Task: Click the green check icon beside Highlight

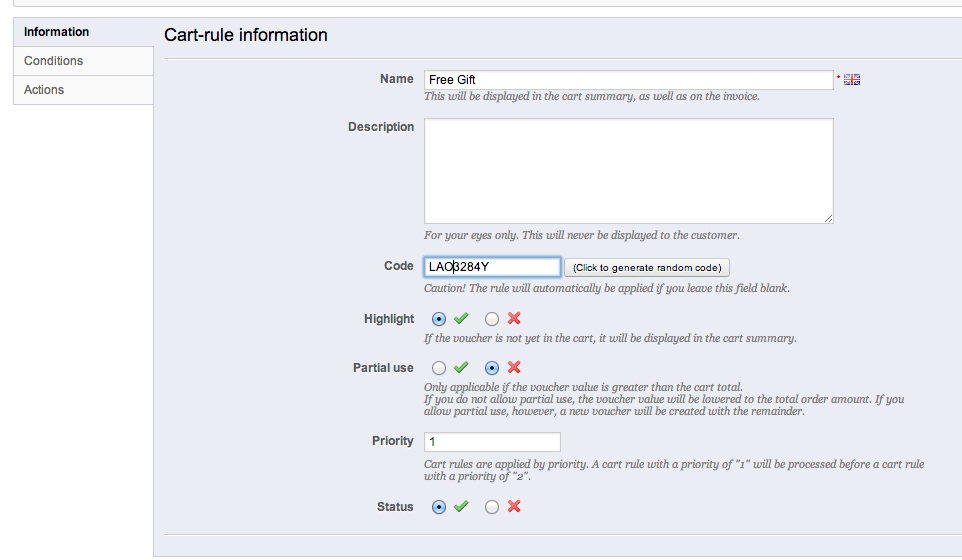Action: 461,319
